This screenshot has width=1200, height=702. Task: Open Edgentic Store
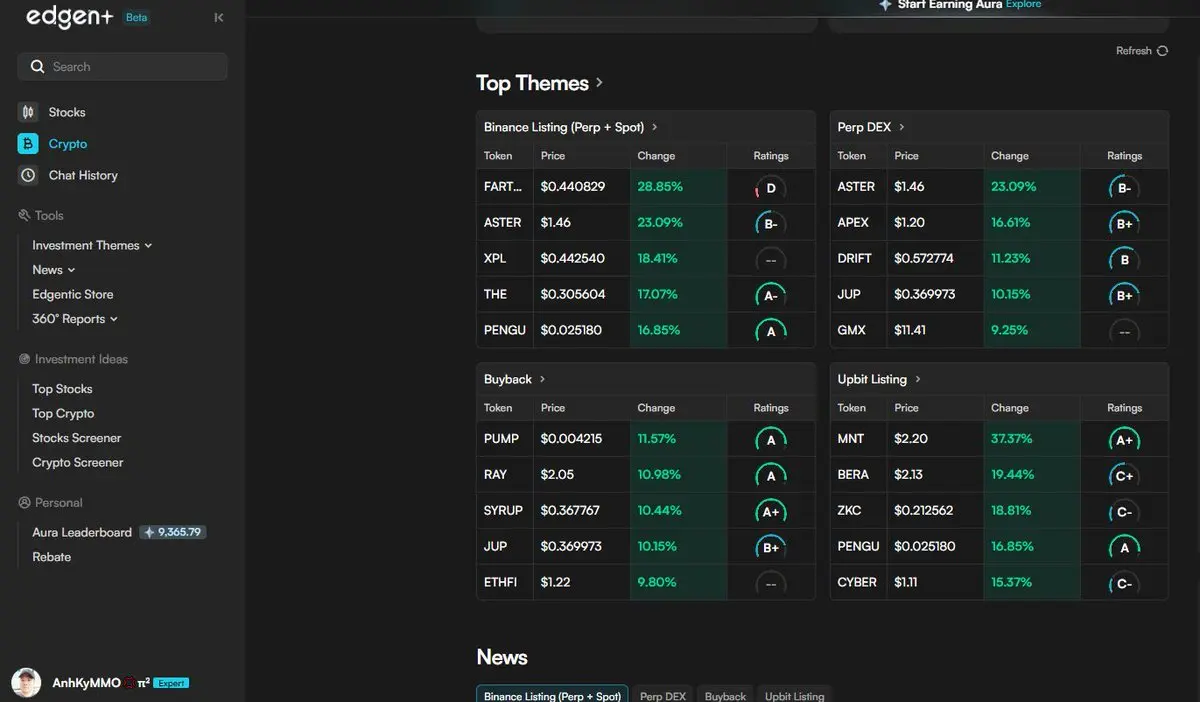tap(73, 294)
